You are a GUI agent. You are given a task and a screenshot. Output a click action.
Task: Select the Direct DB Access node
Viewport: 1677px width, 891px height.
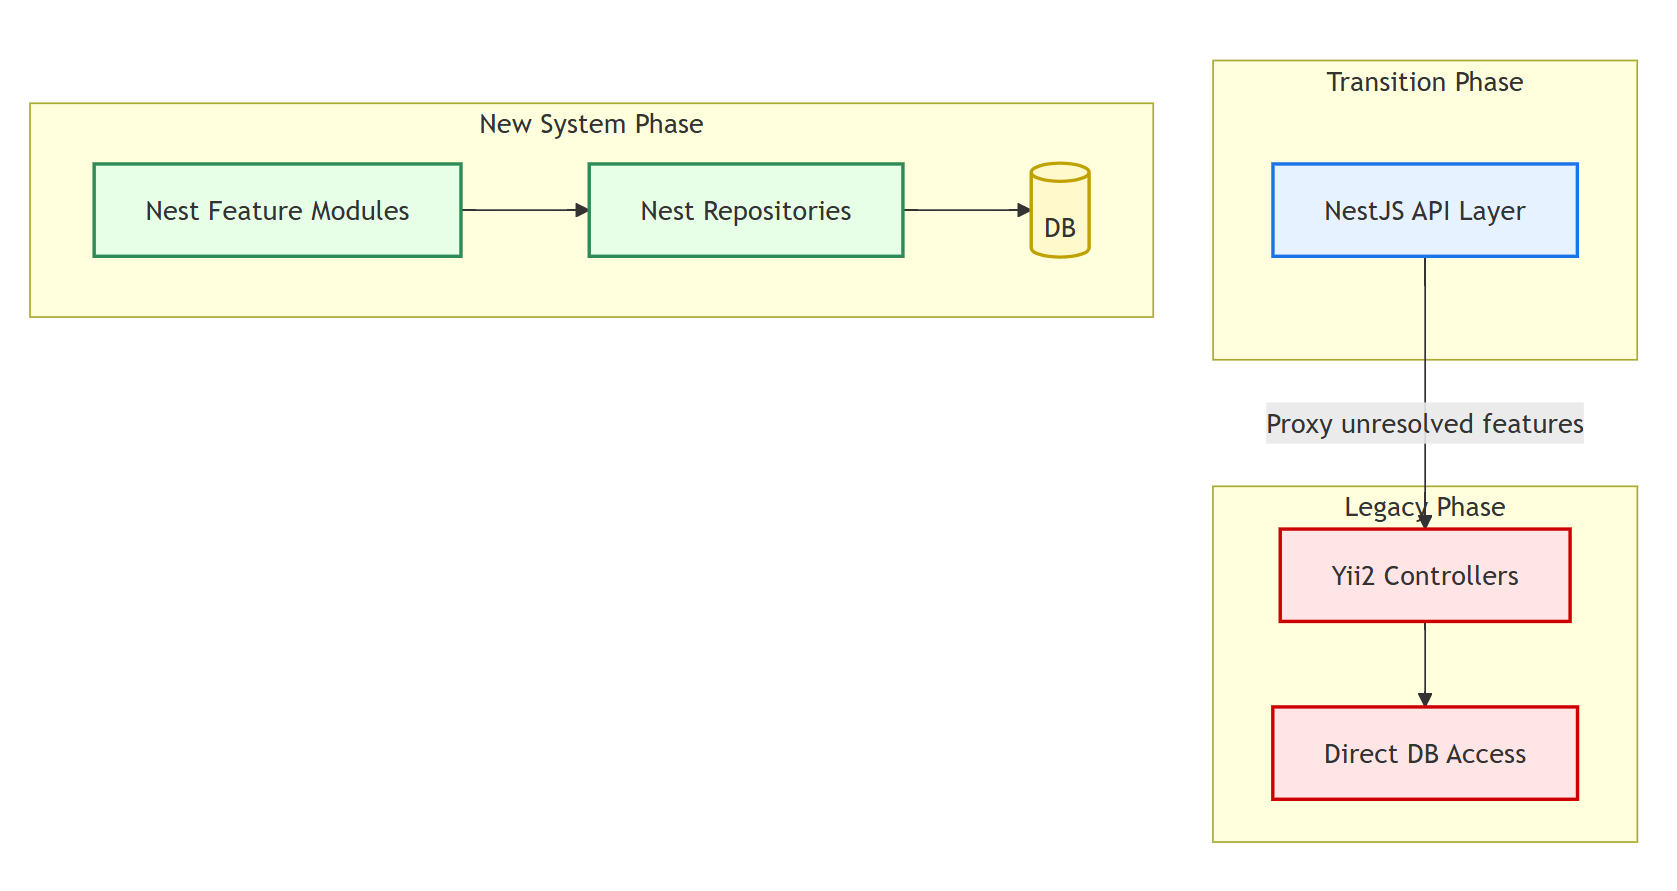[x=1424, y=753]
